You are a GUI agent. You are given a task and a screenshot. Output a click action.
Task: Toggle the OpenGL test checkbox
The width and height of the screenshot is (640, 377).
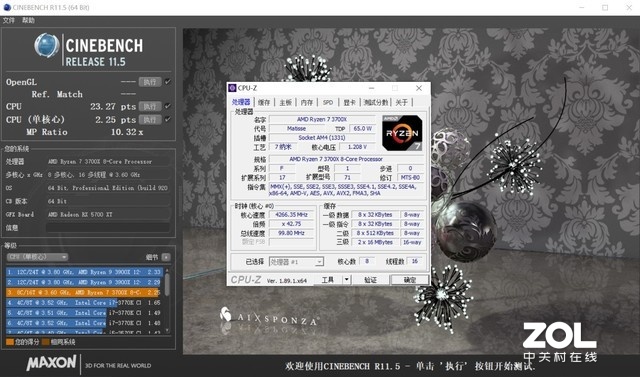pyautogui.click(x=168, y=82)
